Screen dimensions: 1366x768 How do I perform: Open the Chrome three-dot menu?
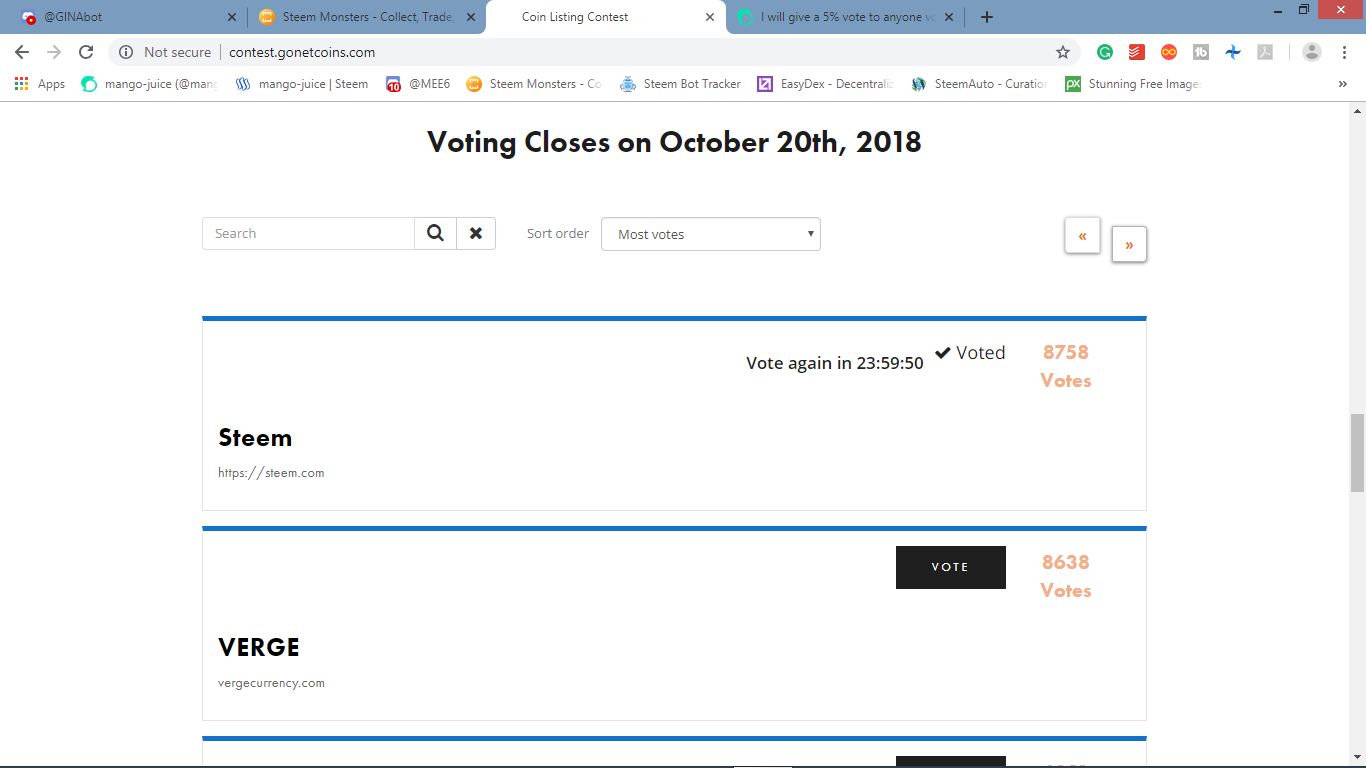pyautogui.click(x=1344, y=52)
